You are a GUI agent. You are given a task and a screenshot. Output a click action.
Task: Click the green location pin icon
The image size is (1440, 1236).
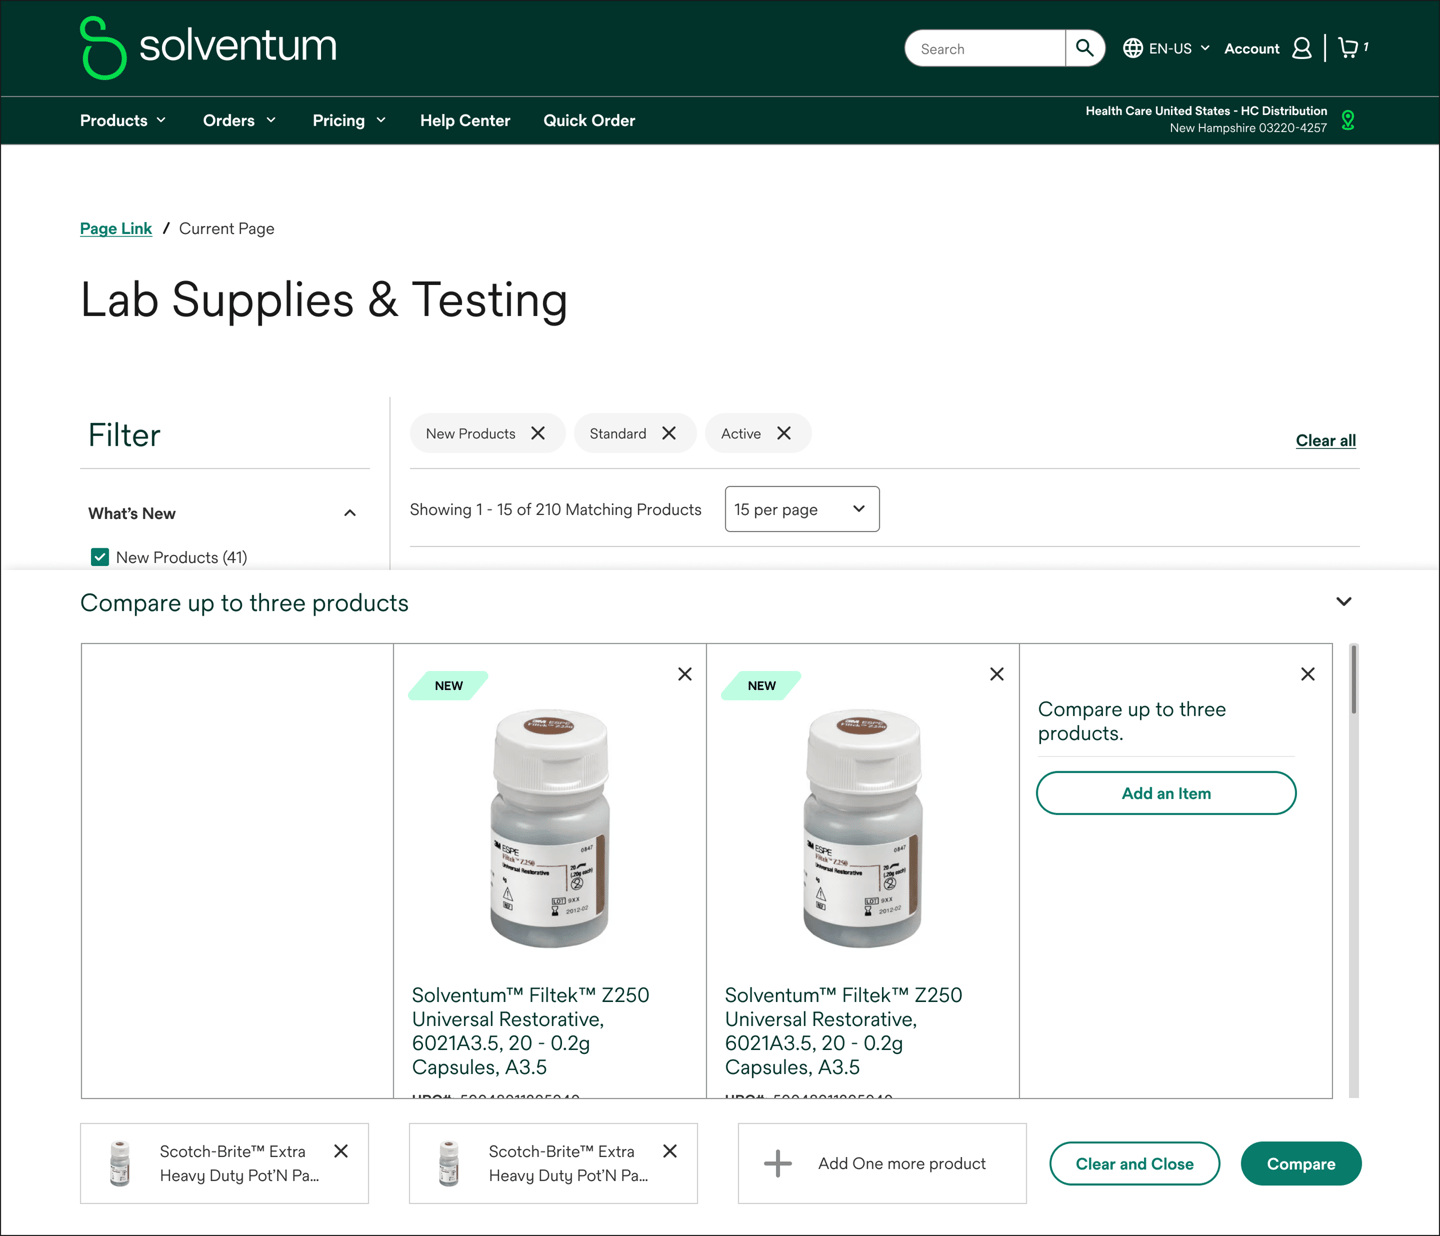1348,120
